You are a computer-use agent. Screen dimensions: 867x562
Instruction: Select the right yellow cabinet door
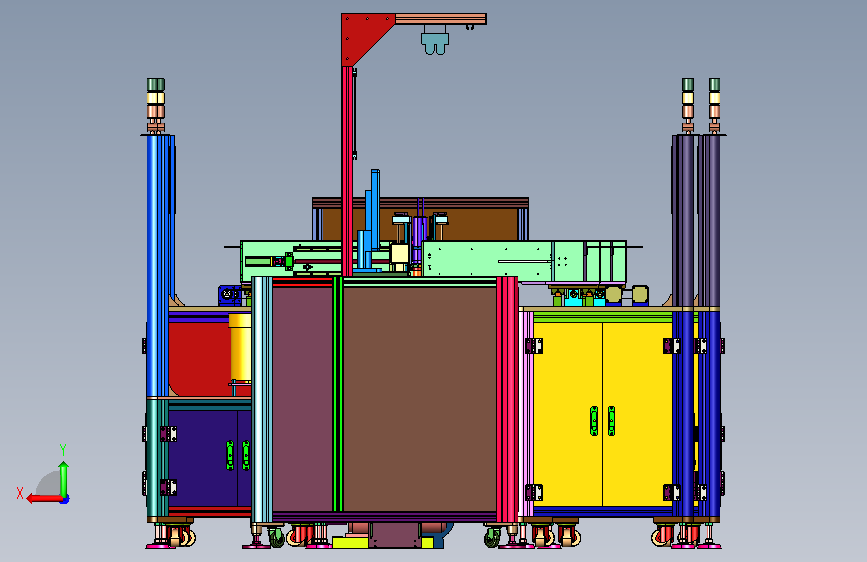coord(637,414)
